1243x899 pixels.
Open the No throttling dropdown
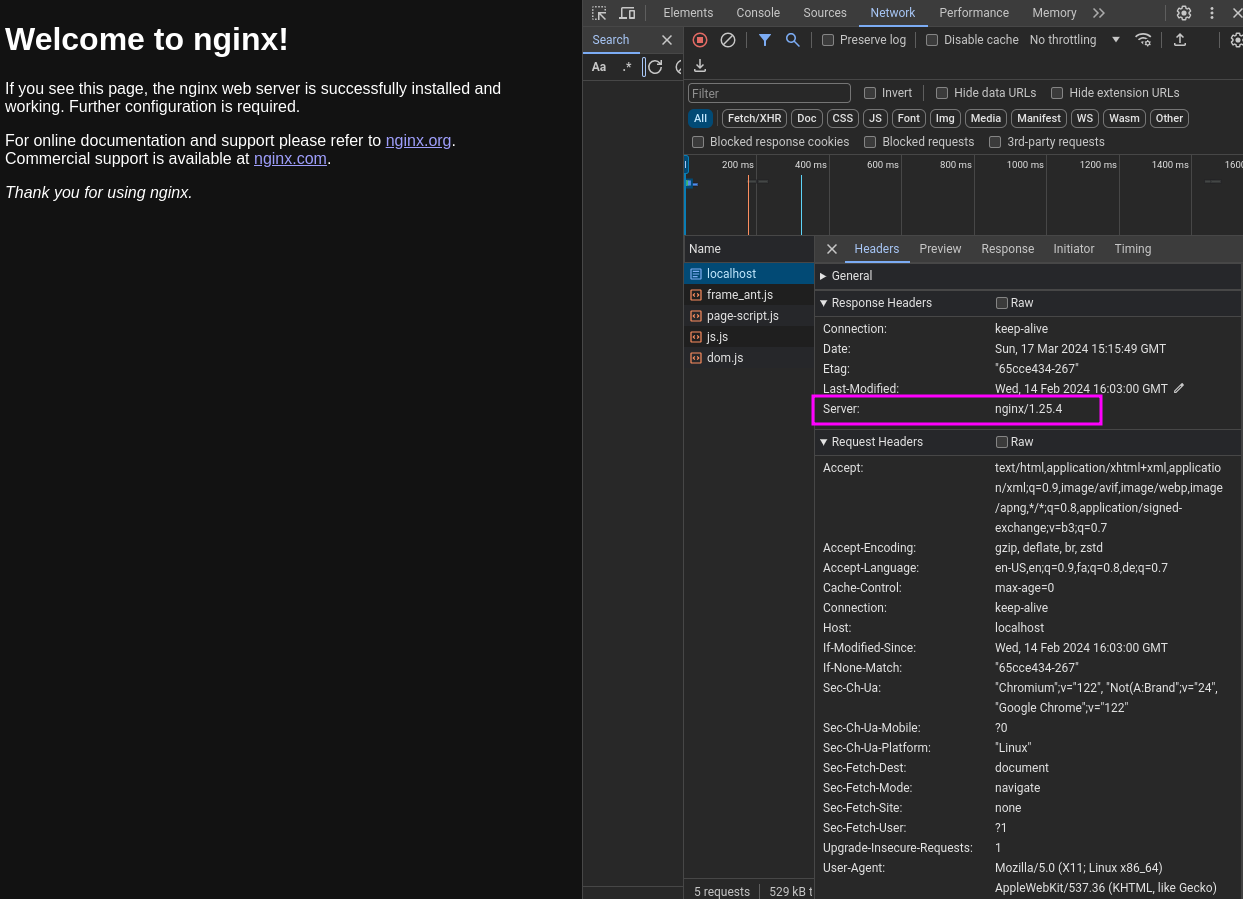click(1074, 40)
